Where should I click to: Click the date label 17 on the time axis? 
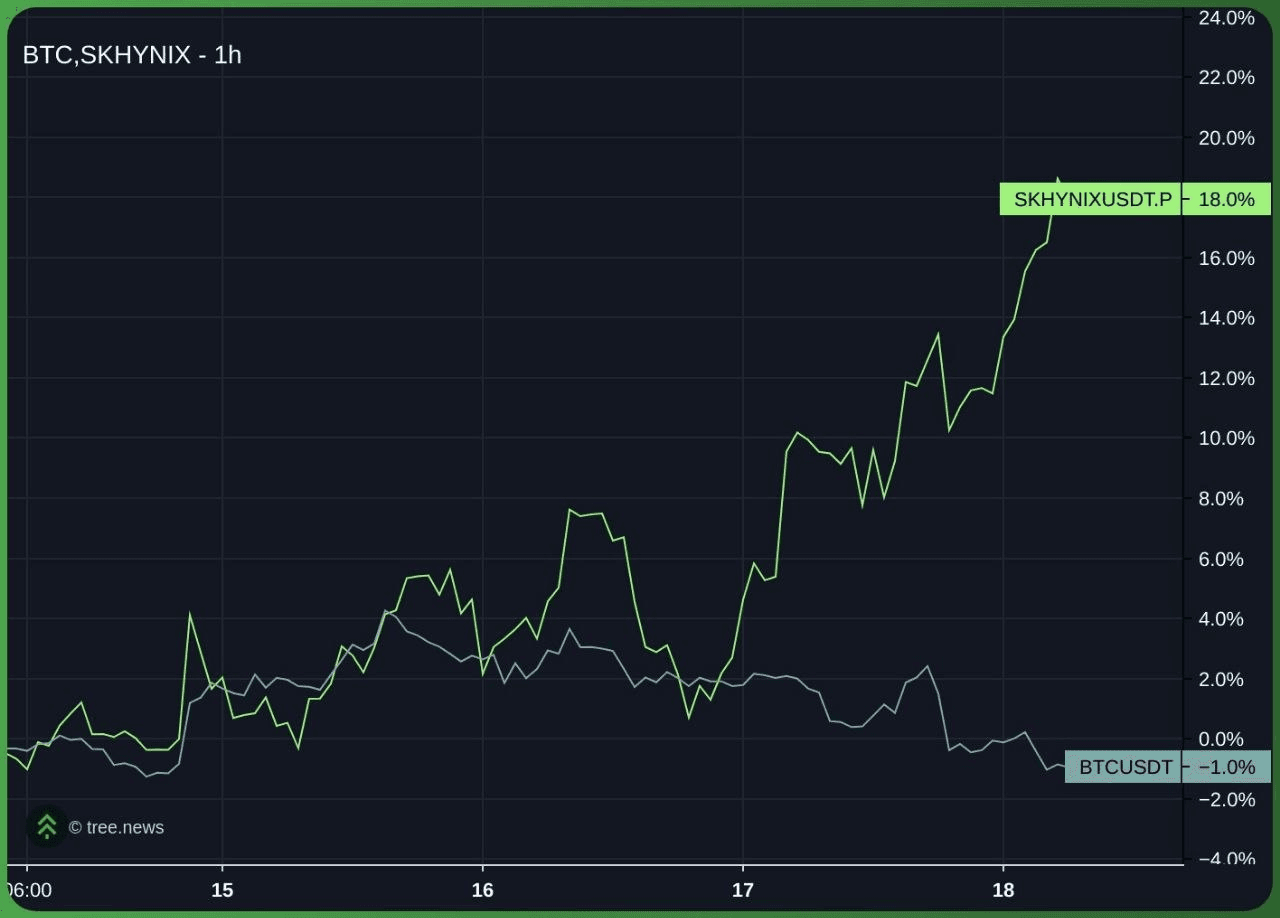click(743, 890)
